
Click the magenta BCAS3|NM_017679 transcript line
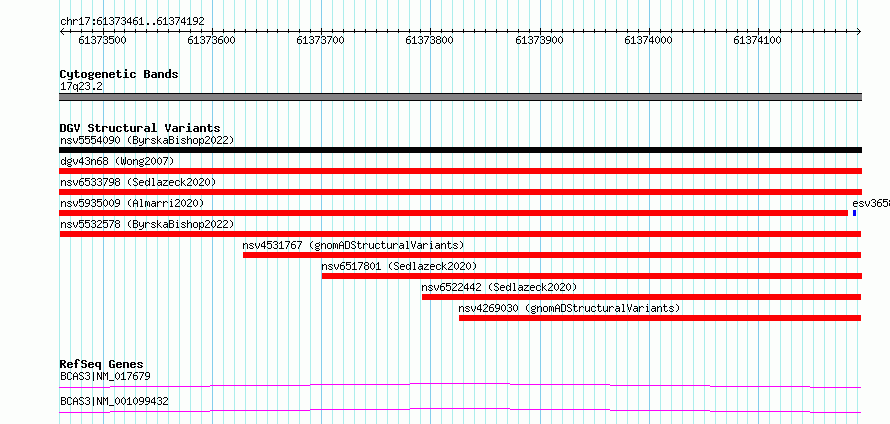click(x=460, y=386)
